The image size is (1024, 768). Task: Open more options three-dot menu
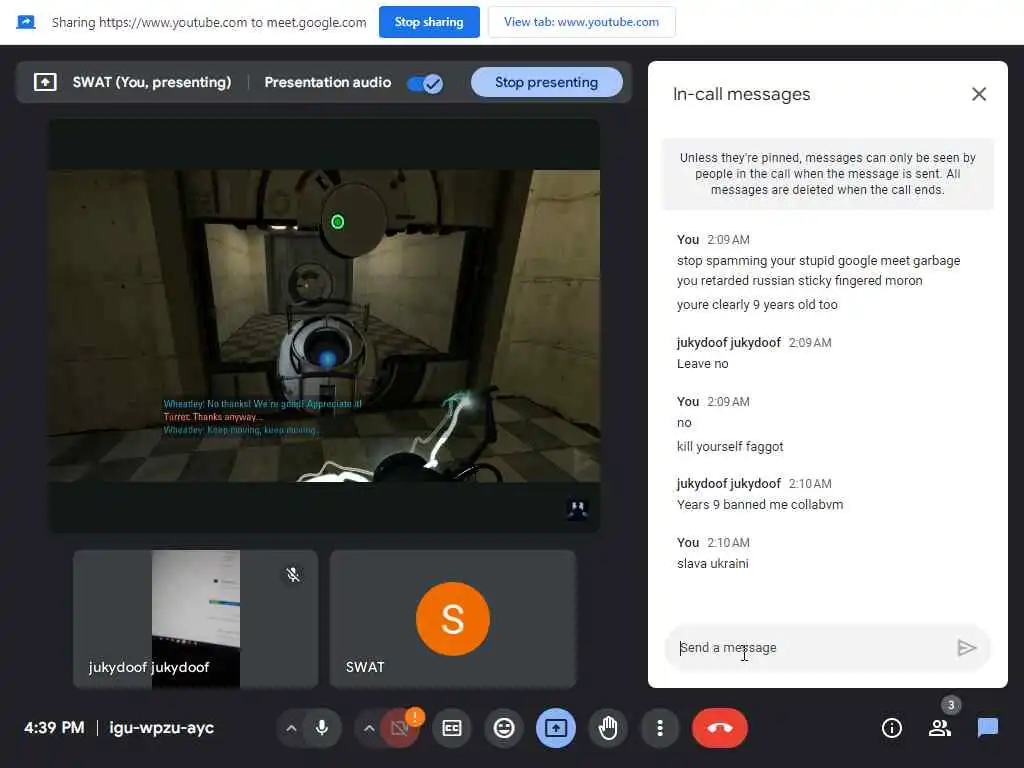660,728
